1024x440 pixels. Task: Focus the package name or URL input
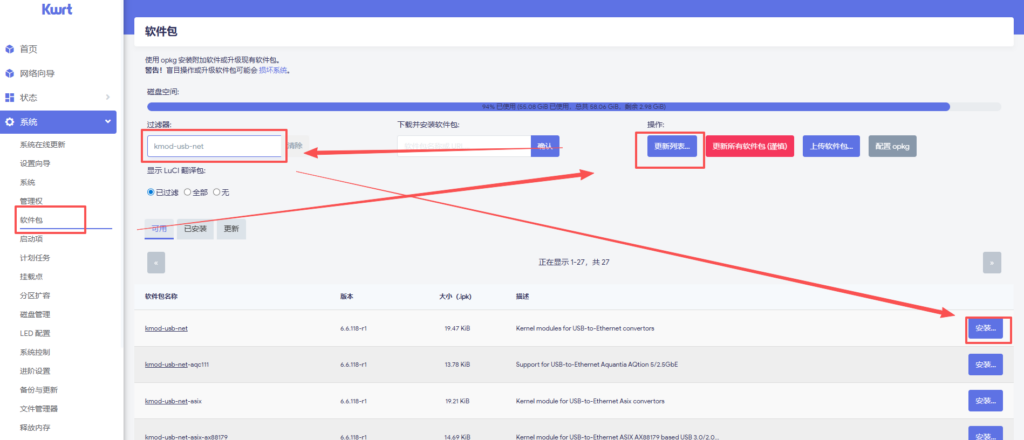(x=464, y=146)
